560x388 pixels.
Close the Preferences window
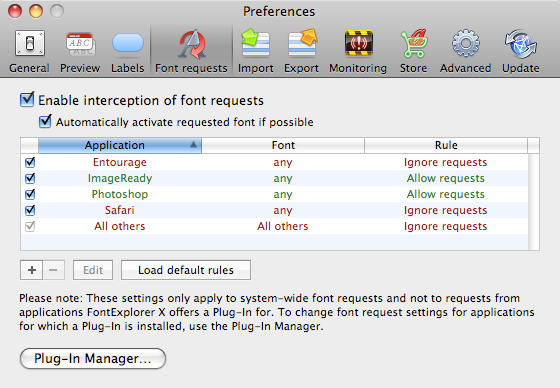(x=15, y=11)
